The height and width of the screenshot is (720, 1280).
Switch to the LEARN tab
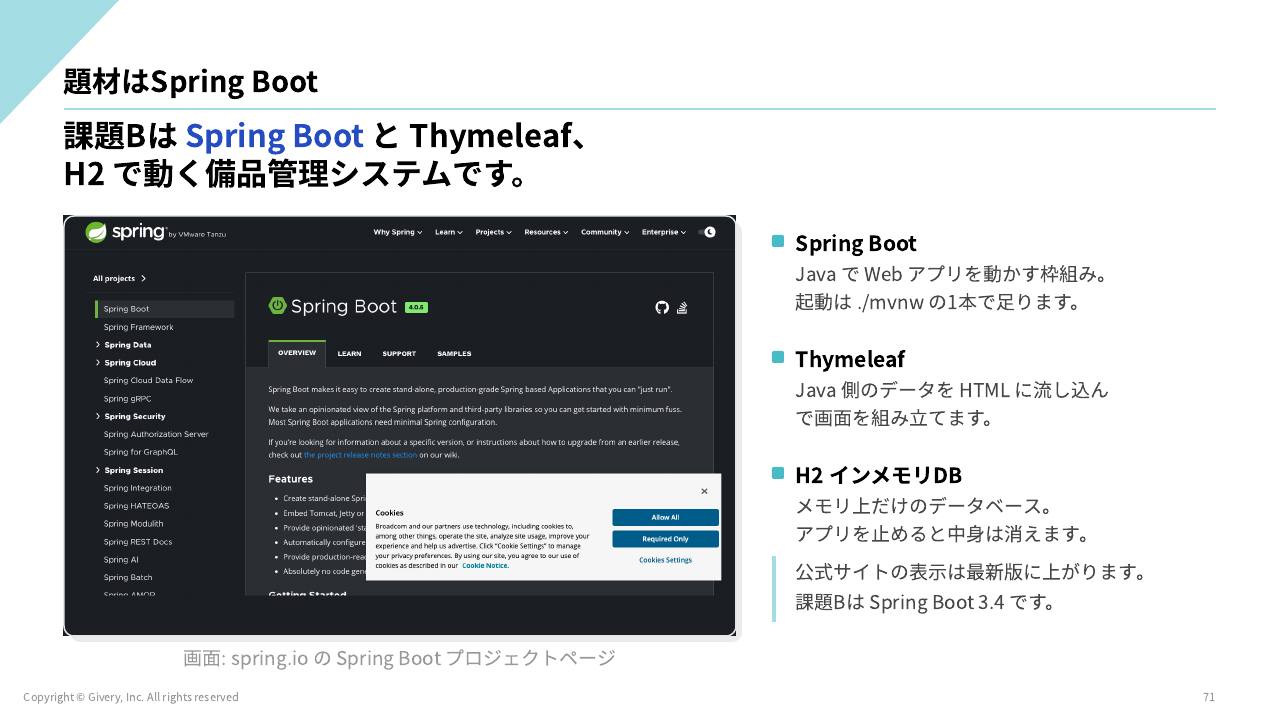[349, 353]
